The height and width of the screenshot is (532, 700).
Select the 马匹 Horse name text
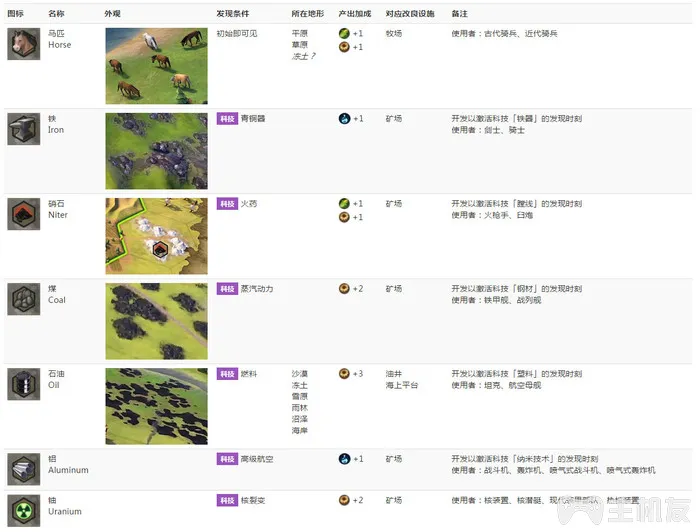[59, 39]
